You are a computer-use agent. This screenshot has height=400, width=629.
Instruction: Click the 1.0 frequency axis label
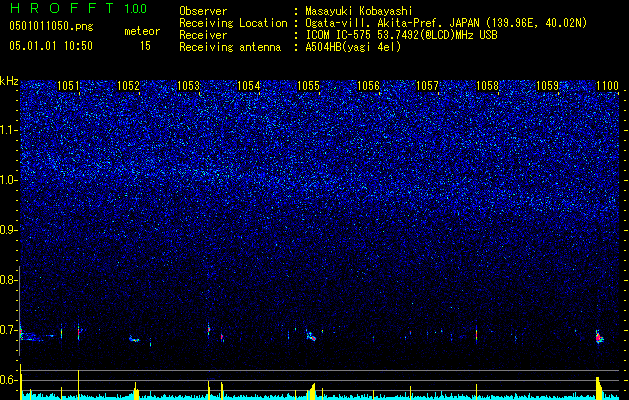[x=8, y=180]
